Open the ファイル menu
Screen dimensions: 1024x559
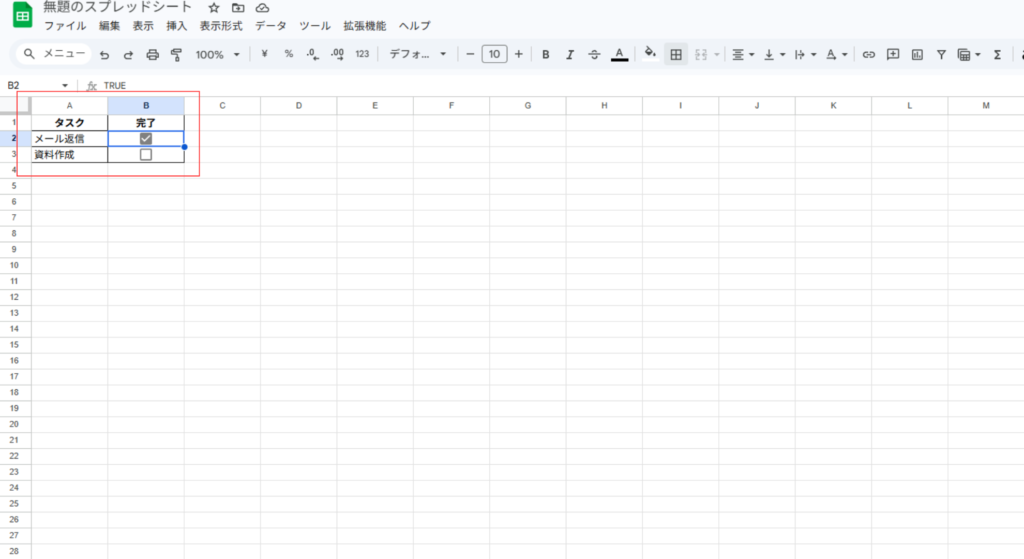tap(65, 26)
